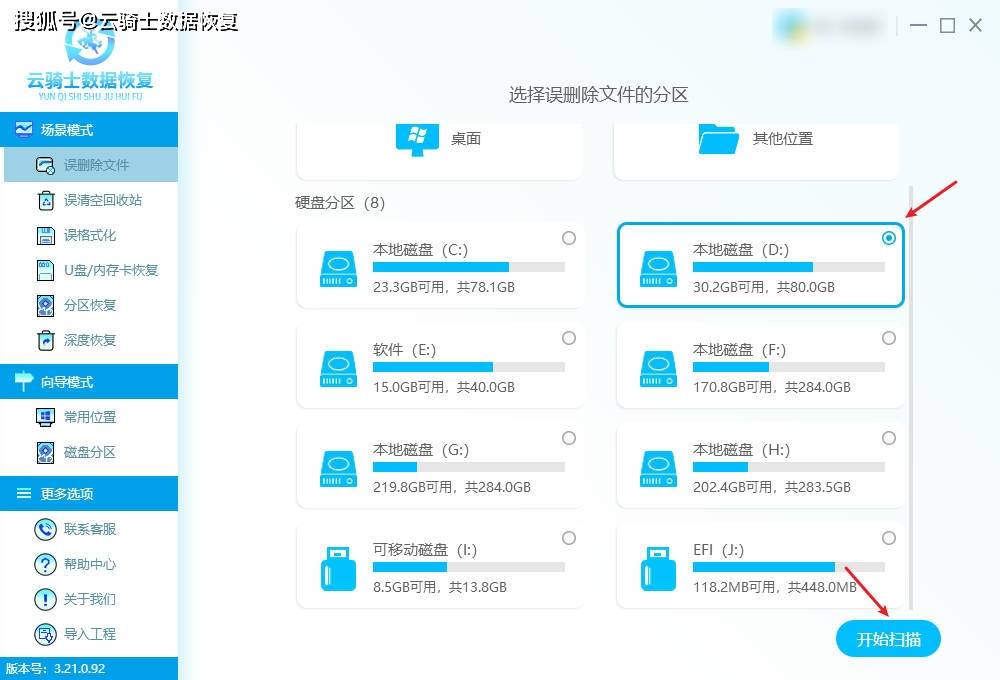Click the text 15.0GB可用，共40.0GB
The image size is (1000, 680).
pos(444,387)
